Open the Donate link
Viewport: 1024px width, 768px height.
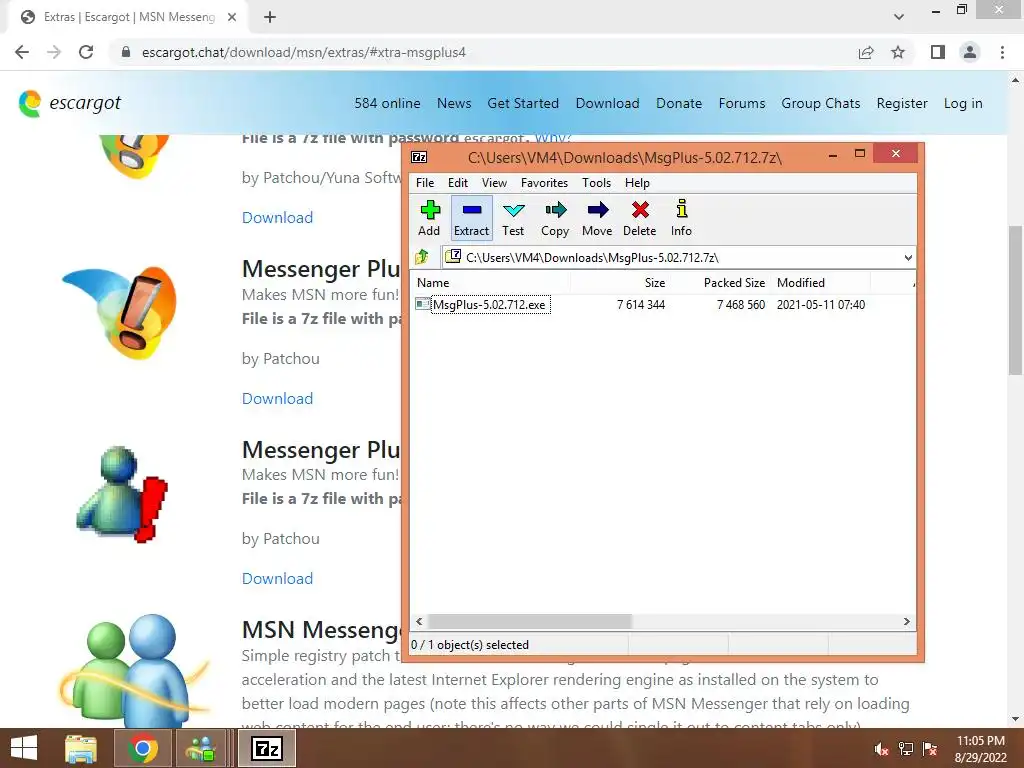(x=679, y=103)
